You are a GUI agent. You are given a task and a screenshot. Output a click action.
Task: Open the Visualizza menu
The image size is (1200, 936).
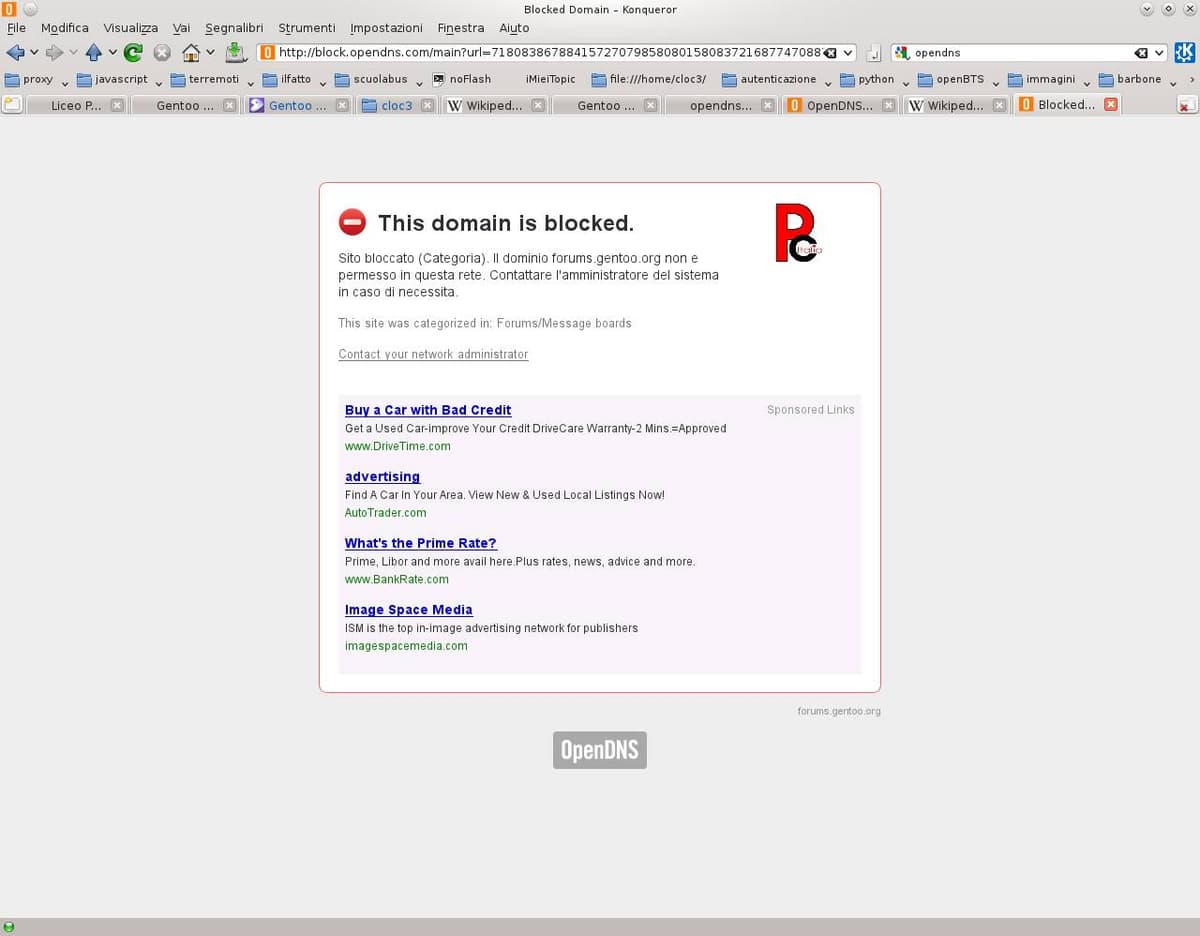pos(131,28)
